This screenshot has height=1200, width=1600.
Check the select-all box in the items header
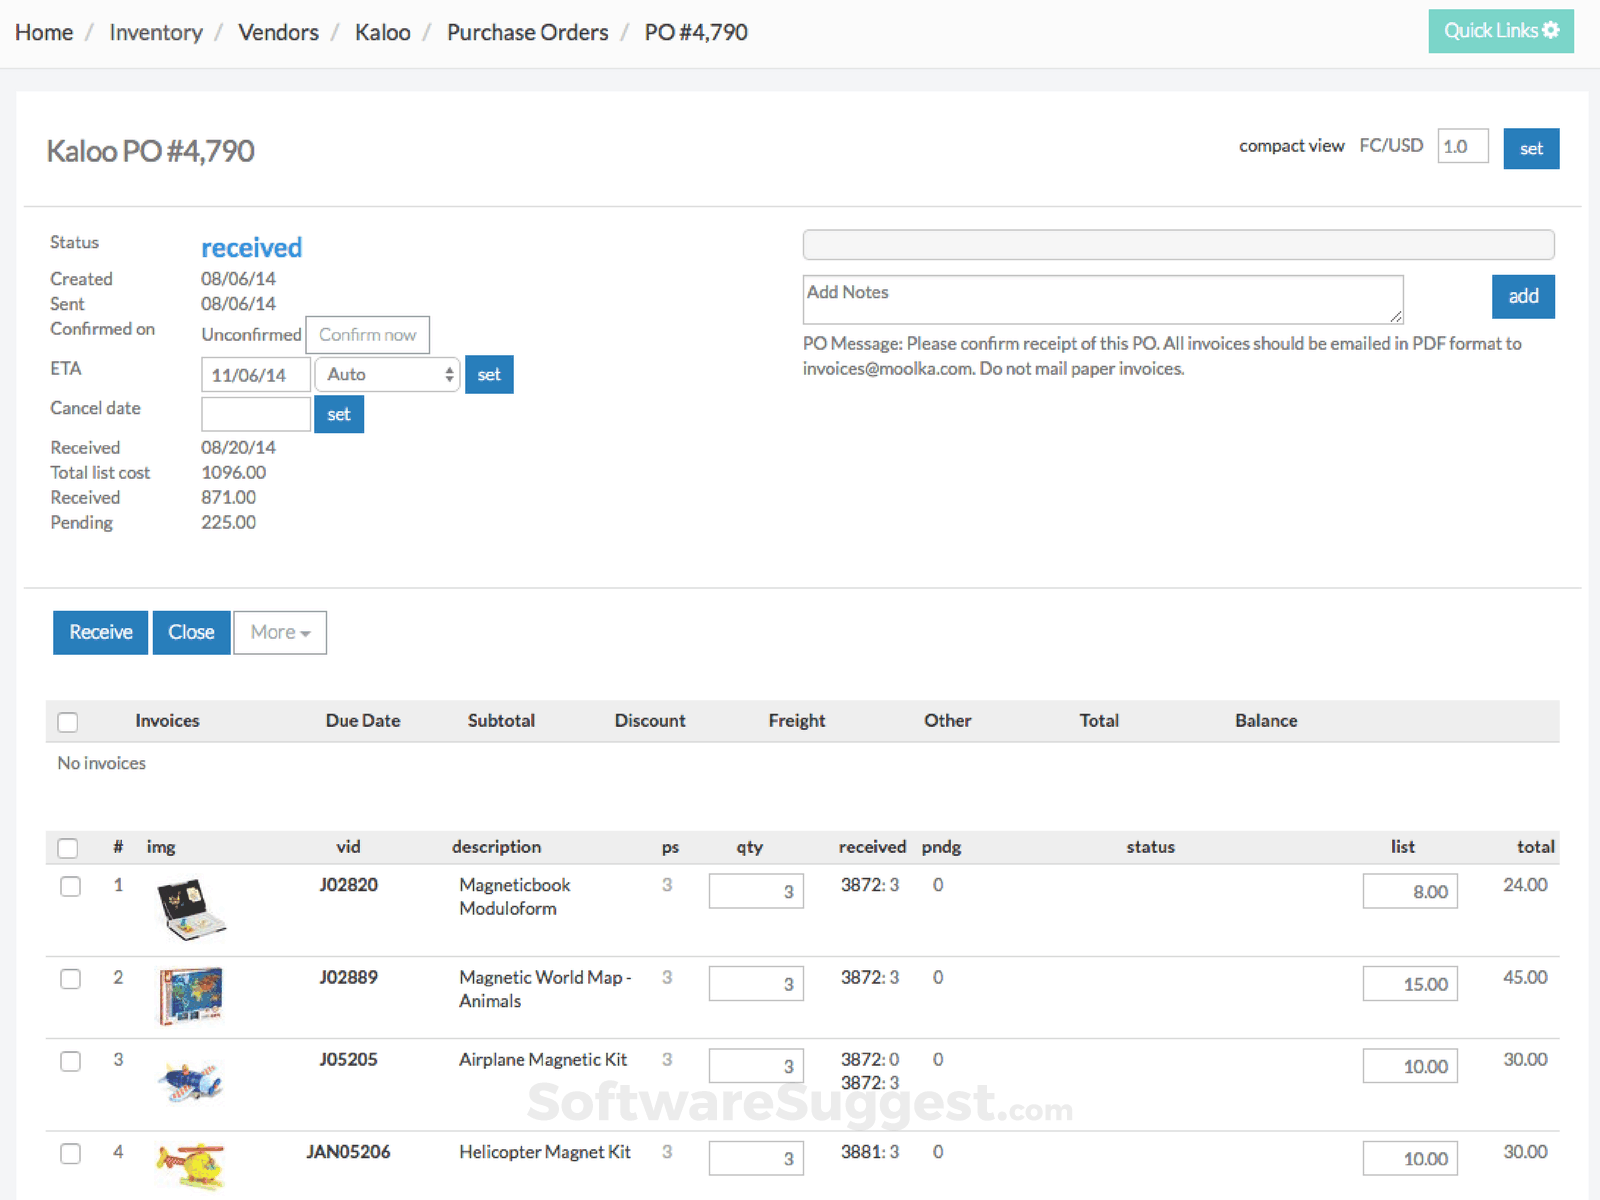pyautogui.click(x=68, y=847)
